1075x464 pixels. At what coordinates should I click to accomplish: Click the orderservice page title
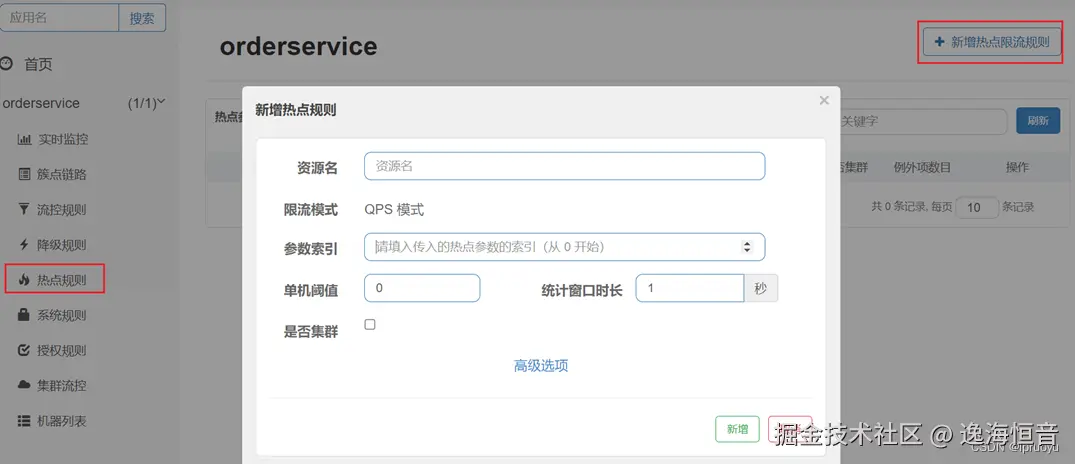[298, 46]
